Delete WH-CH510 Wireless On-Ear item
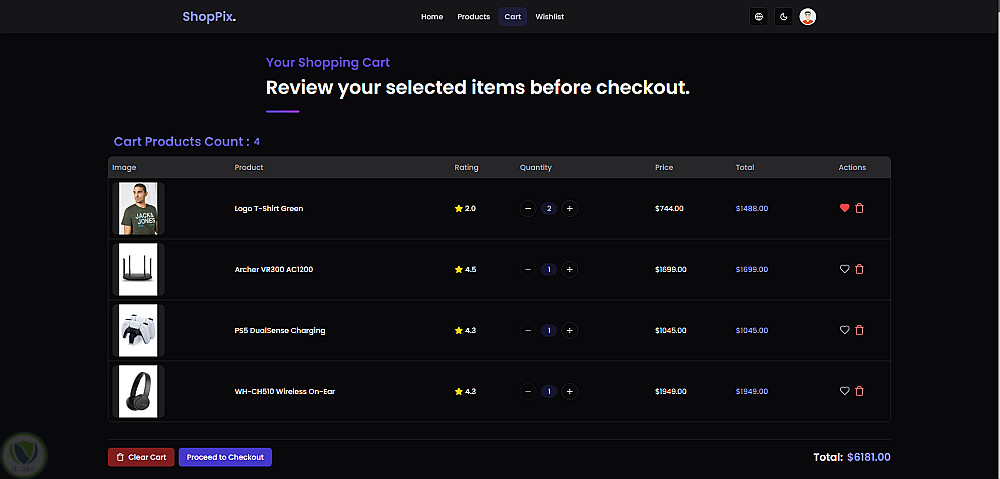The width and height of the screenshot is (1000, 479). [x=859, y=391]
